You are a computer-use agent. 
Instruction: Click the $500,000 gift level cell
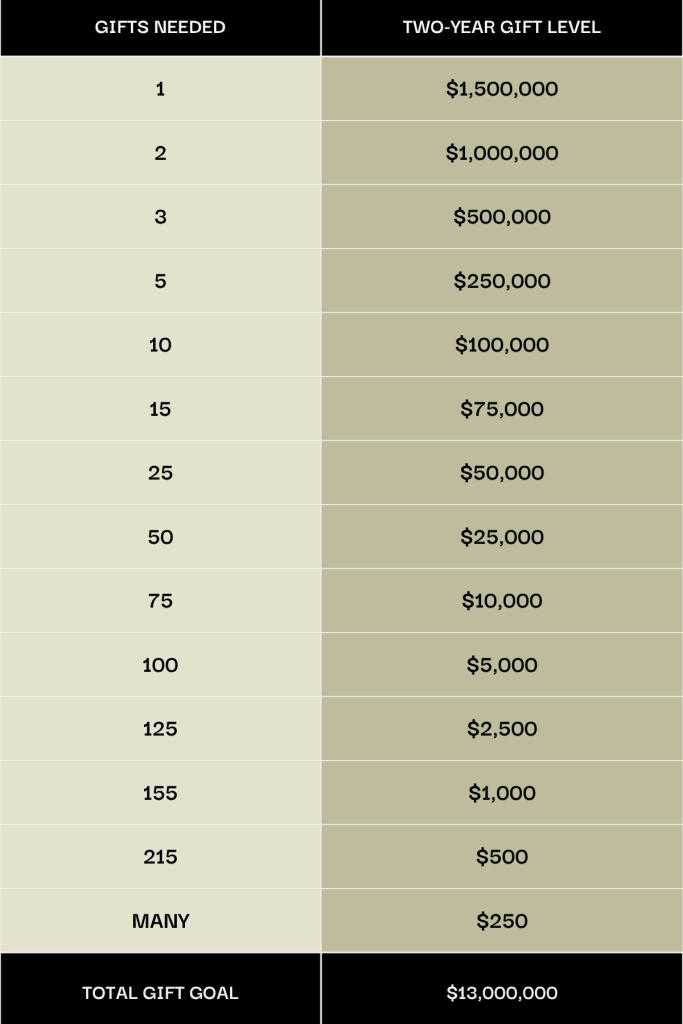(501, 217)
